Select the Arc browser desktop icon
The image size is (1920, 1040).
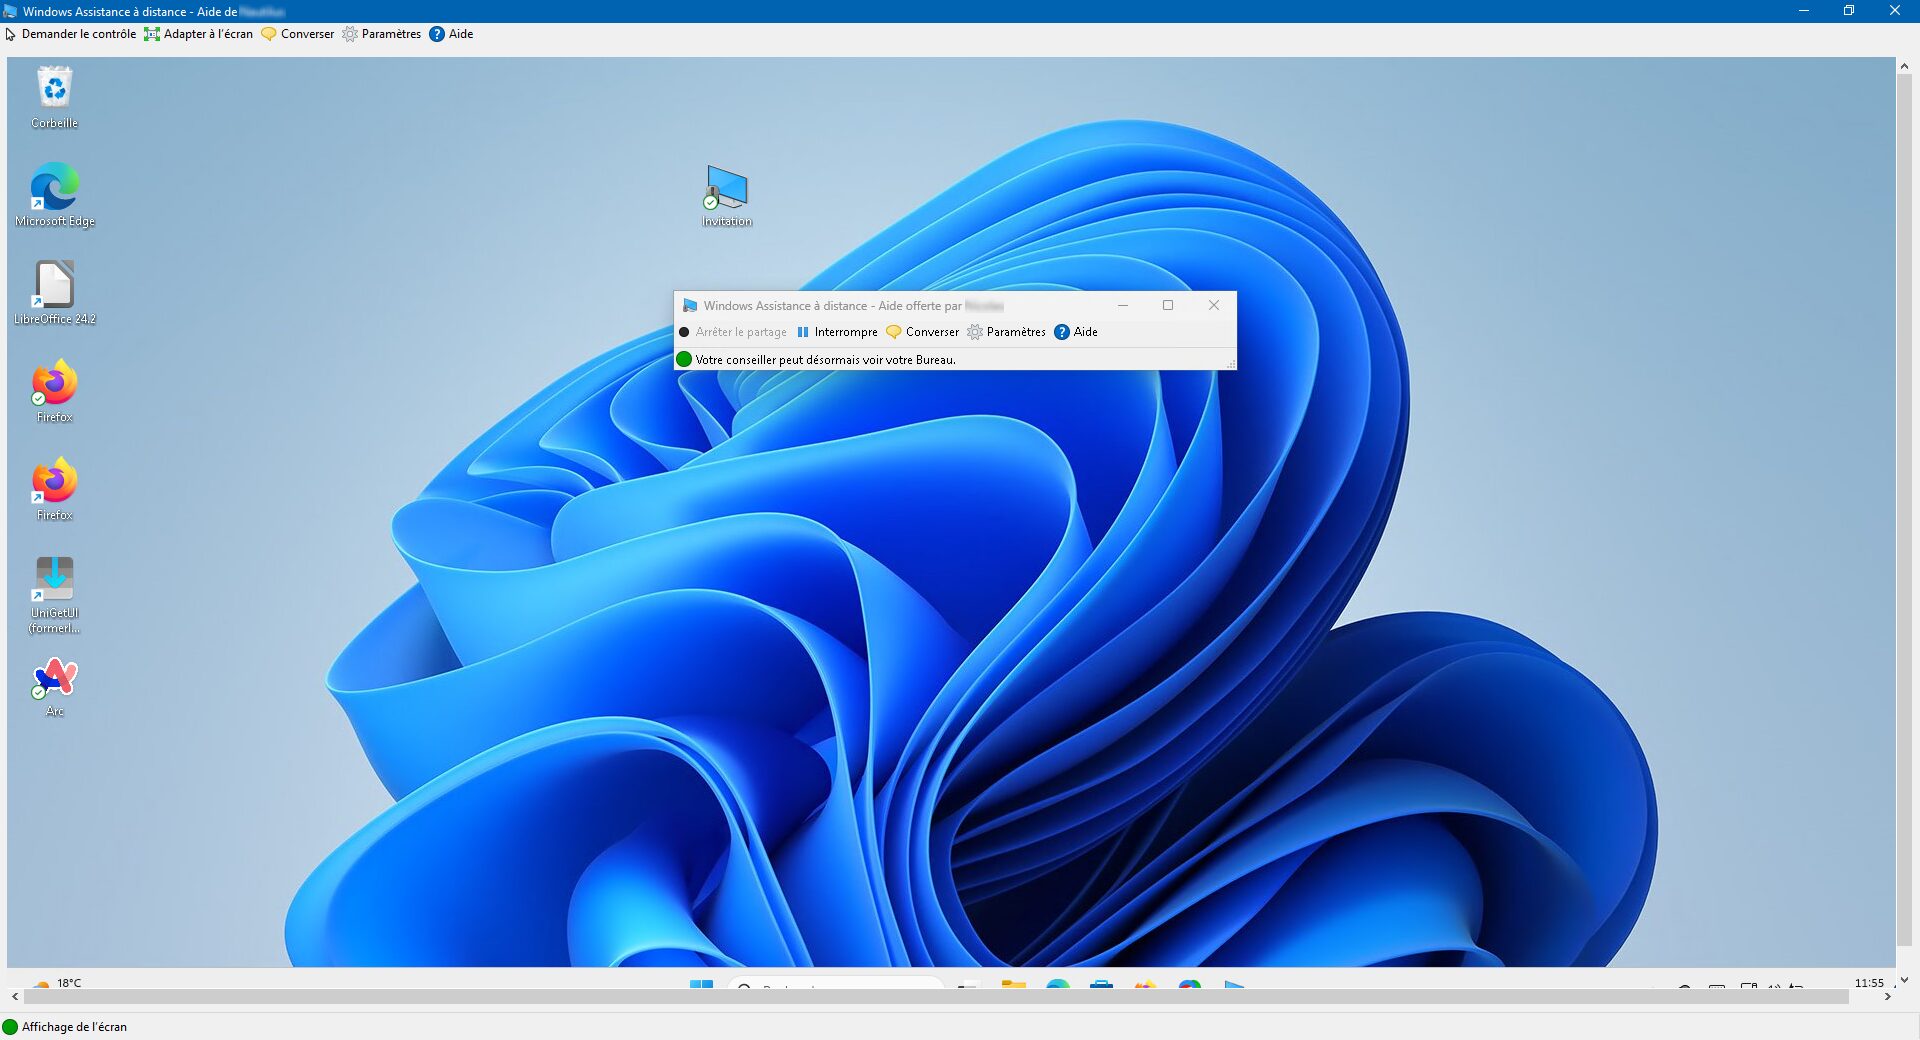point(55,687)
